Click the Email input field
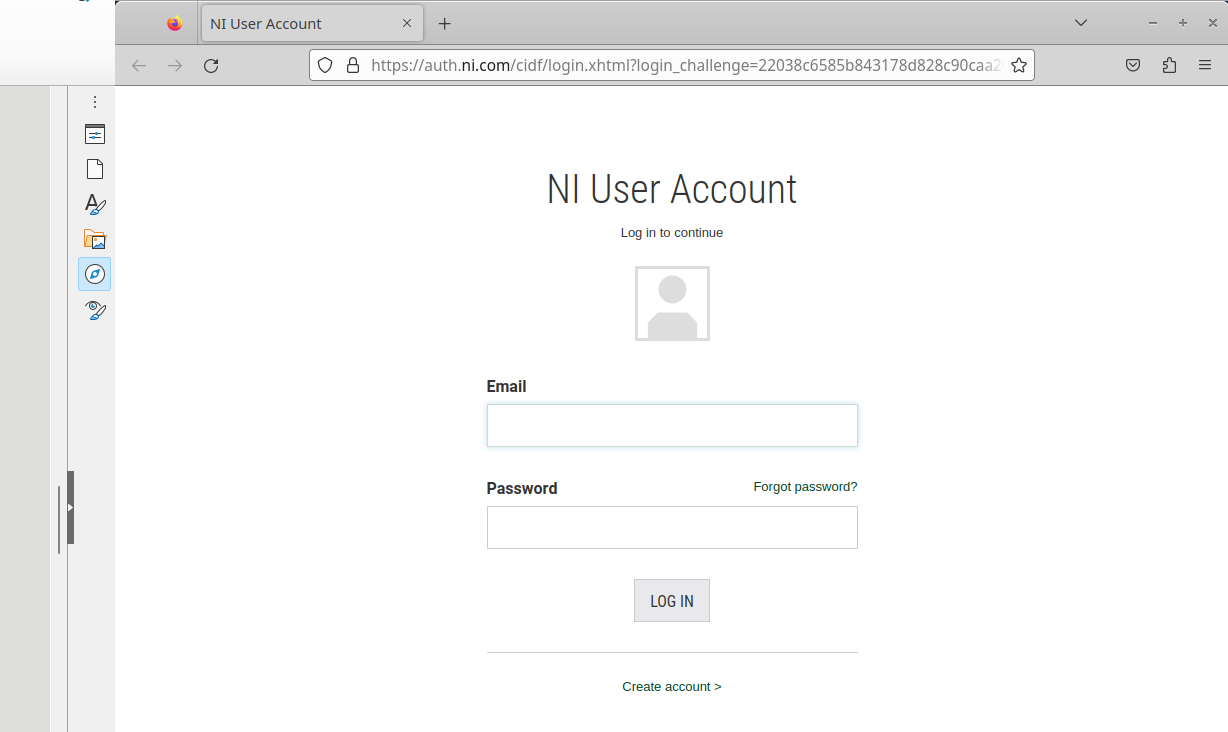 click(x=672, y=425)
